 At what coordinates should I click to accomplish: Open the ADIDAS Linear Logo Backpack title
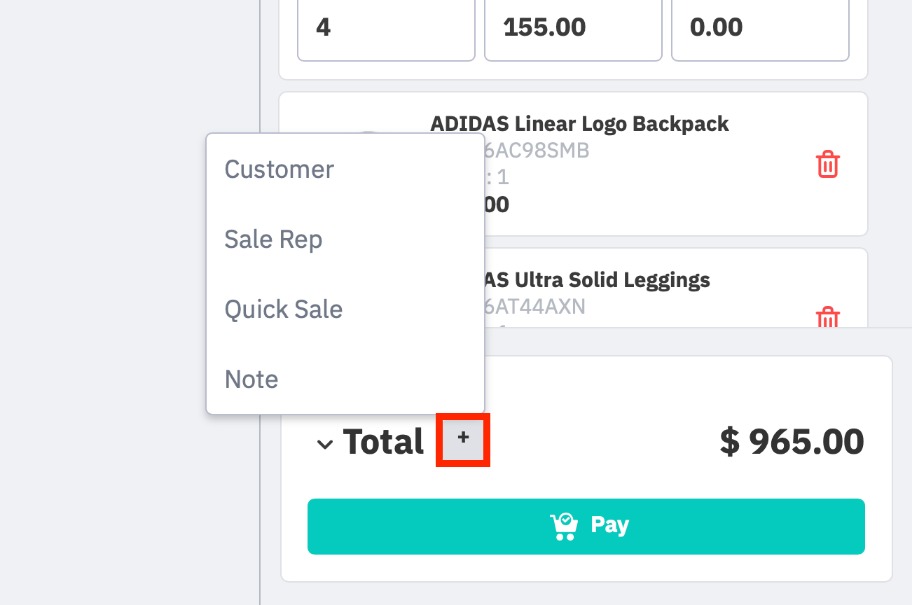click(x=580, y=124)
